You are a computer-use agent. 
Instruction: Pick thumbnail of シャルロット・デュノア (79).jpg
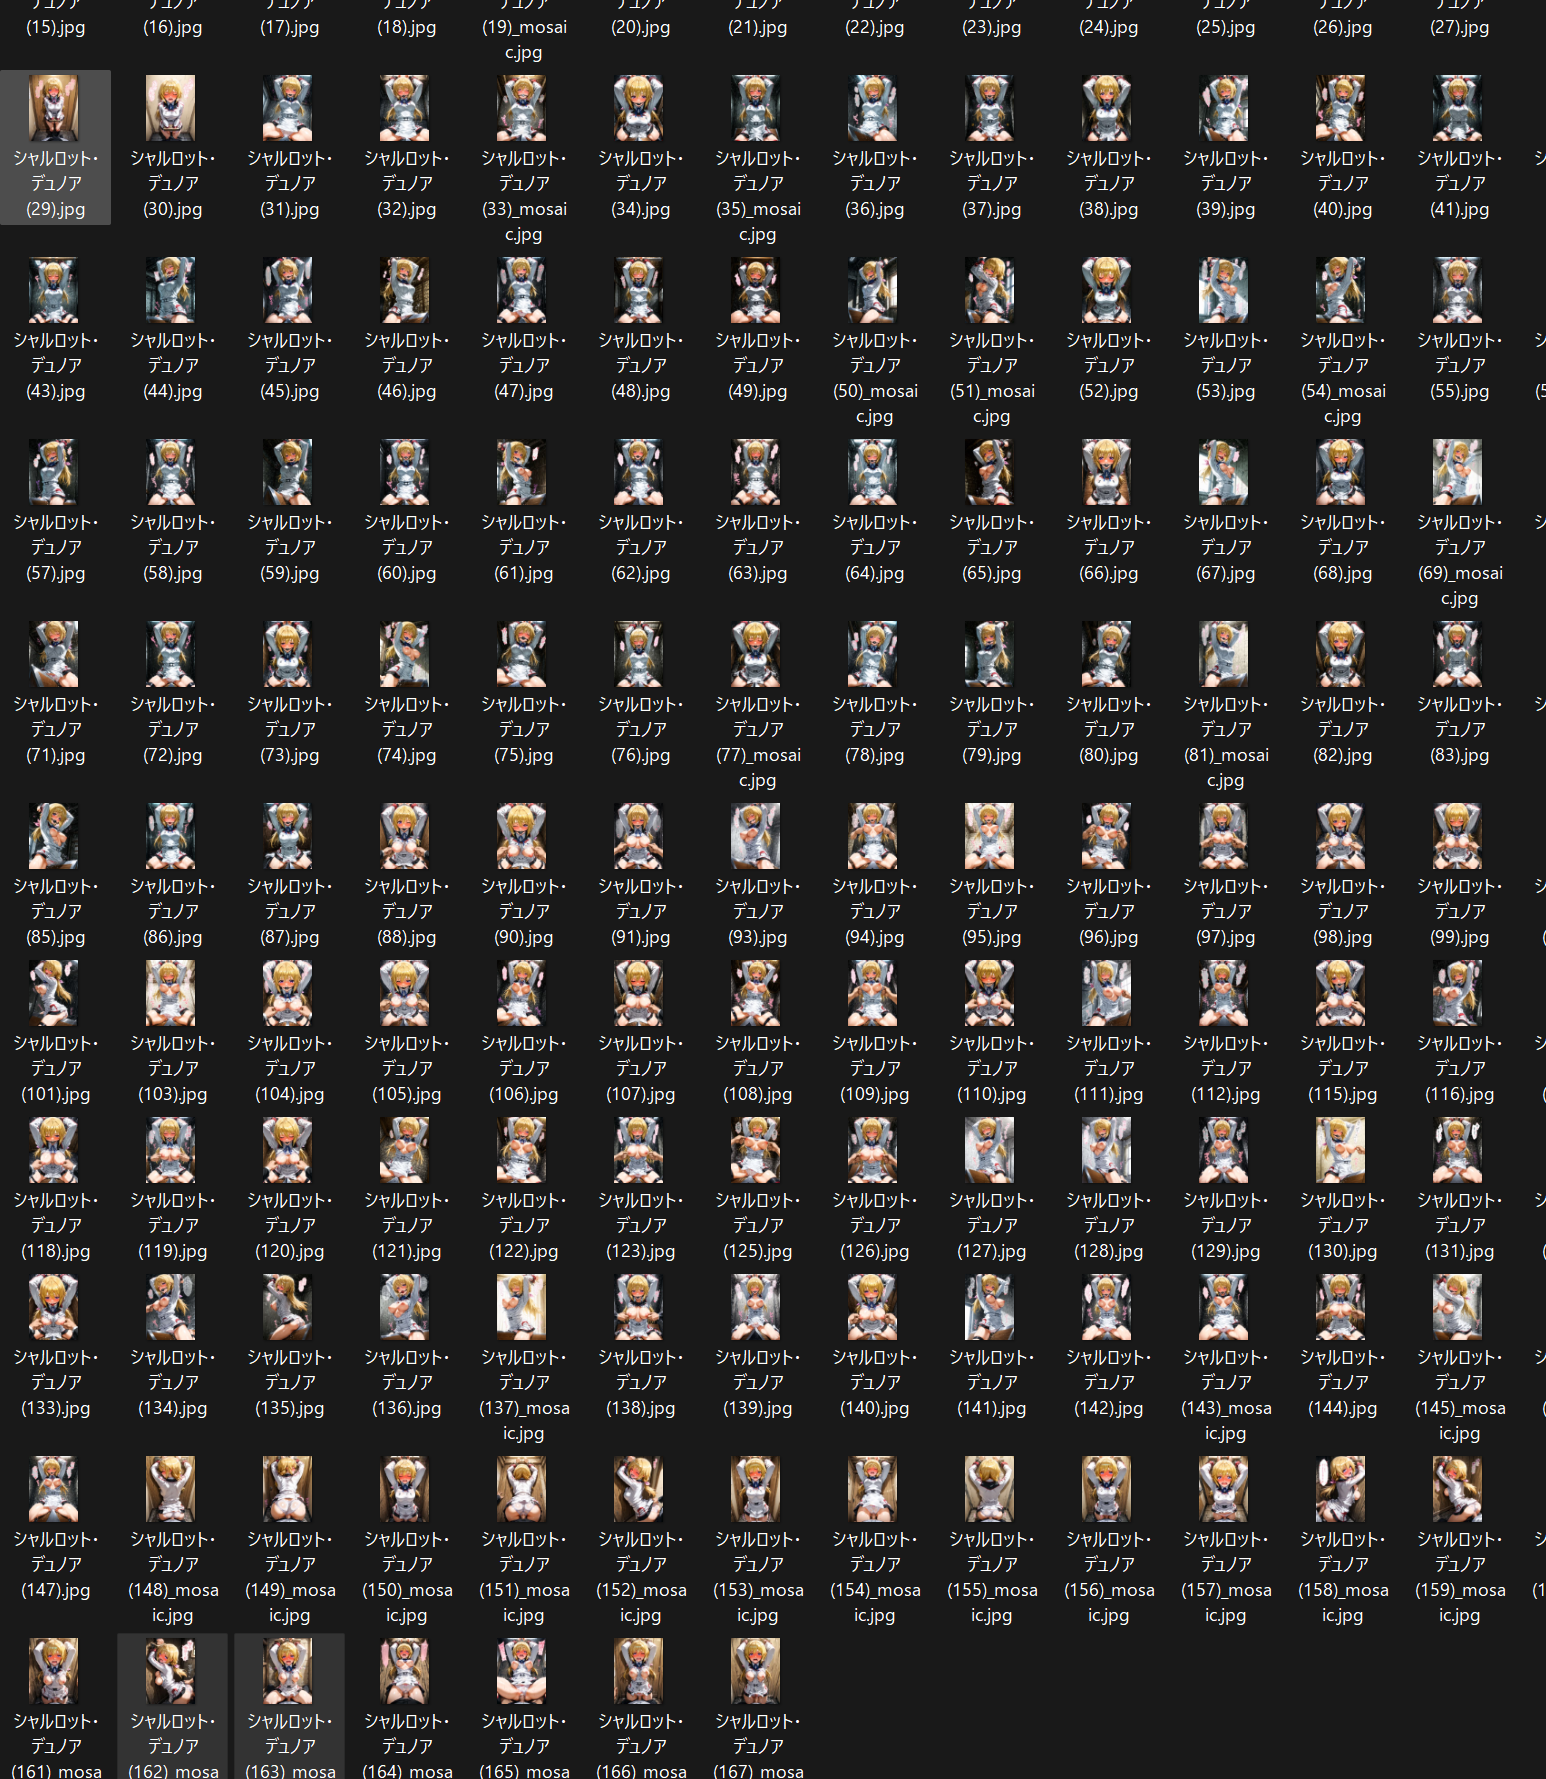[x=990, y=654]
